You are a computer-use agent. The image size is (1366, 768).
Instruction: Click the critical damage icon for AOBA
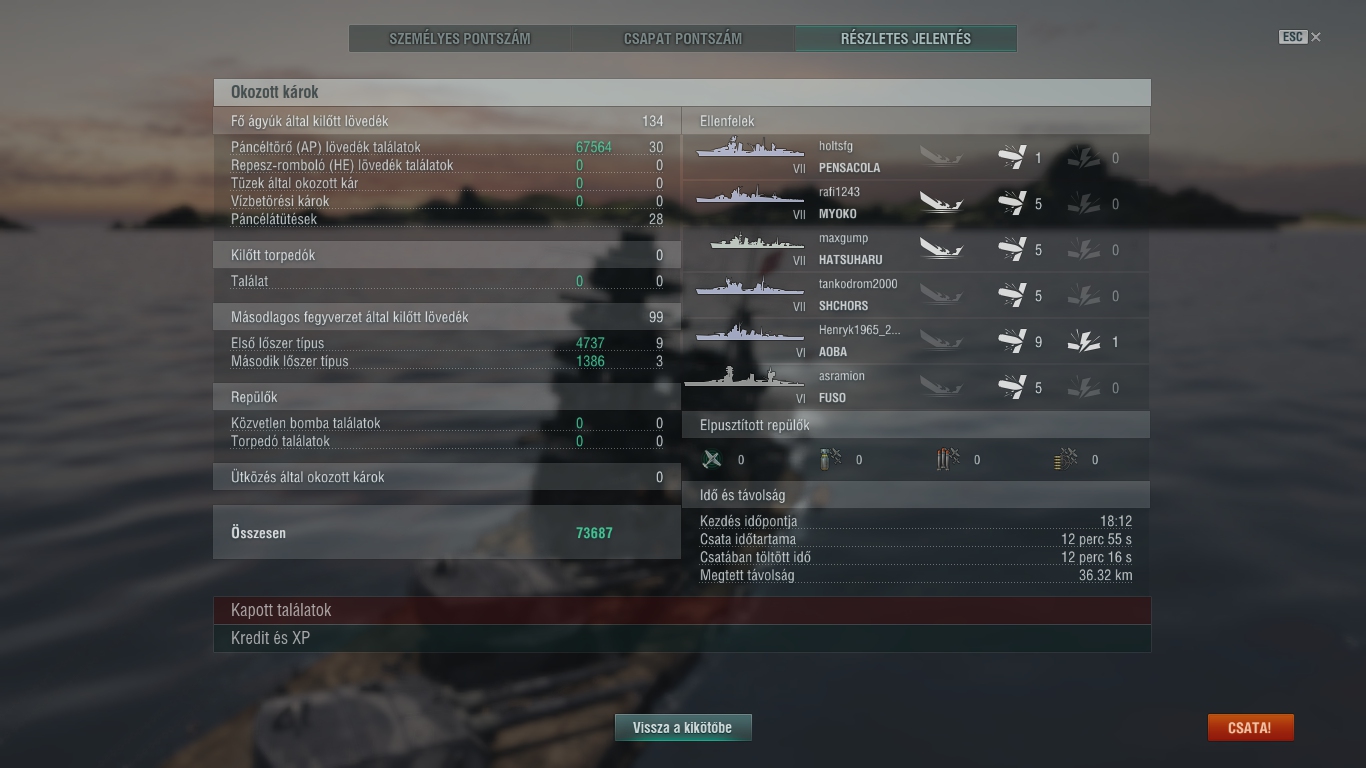point(1084,341)
